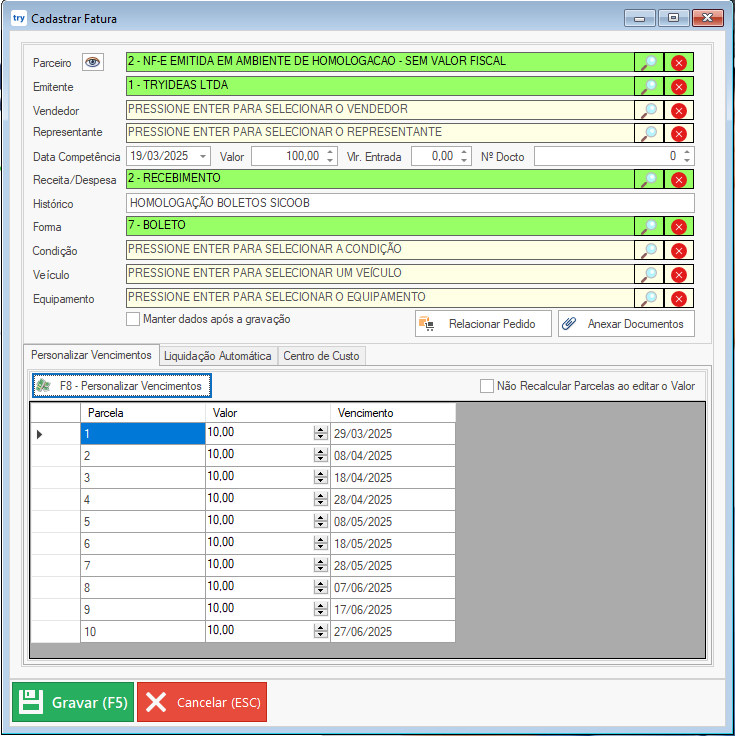Click Cancelar (ESC) button
Screen dimensions: 735x736
[202, 702]
